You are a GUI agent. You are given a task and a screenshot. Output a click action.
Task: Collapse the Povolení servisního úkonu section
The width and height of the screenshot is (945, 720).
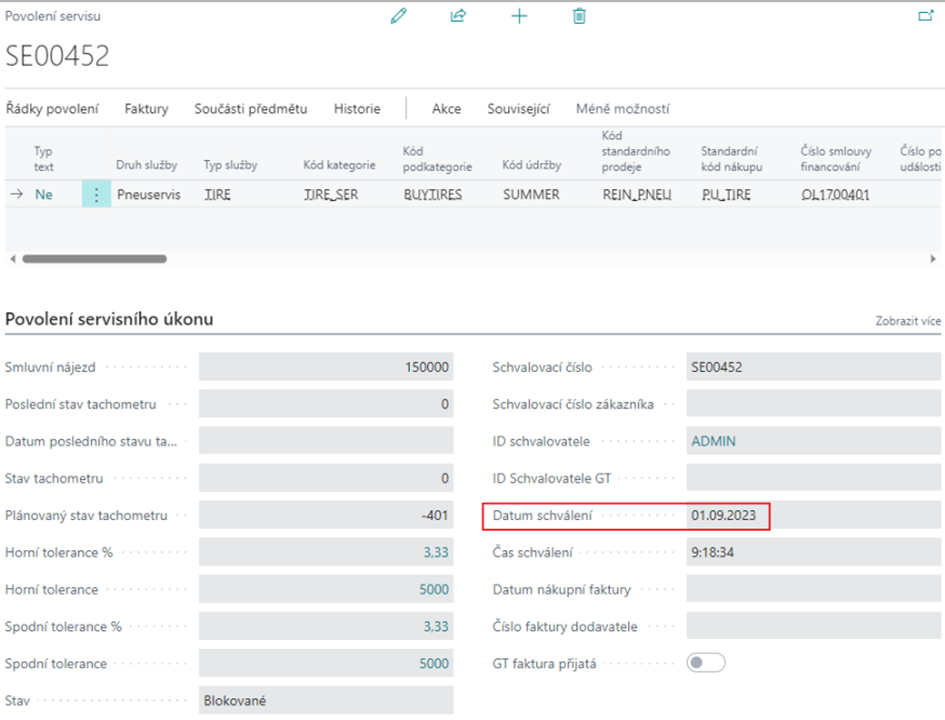coord(110,319)
